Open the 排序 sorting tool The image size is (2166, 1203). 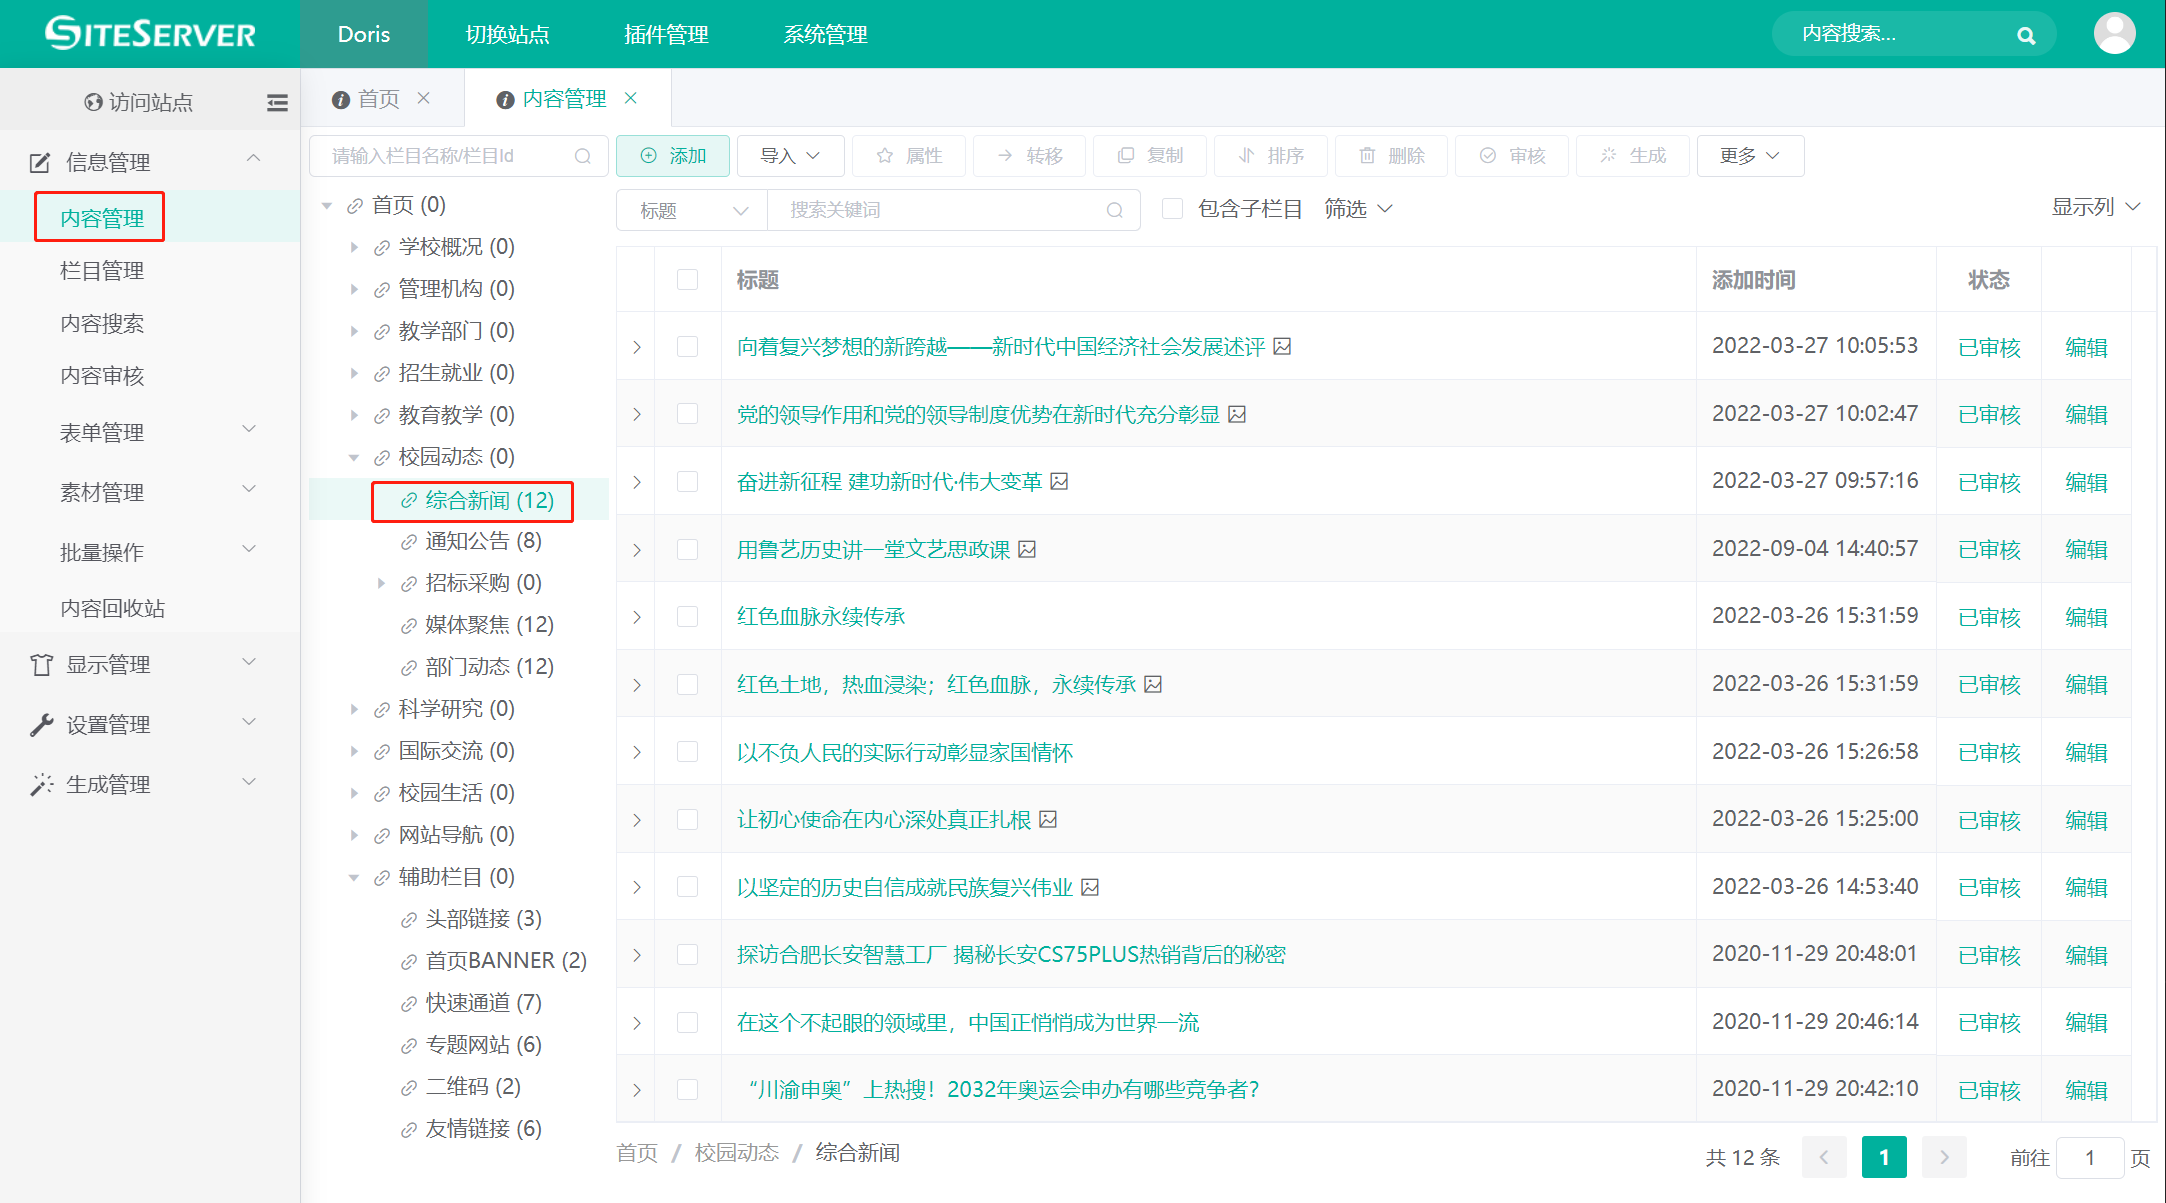[1270, 155]
